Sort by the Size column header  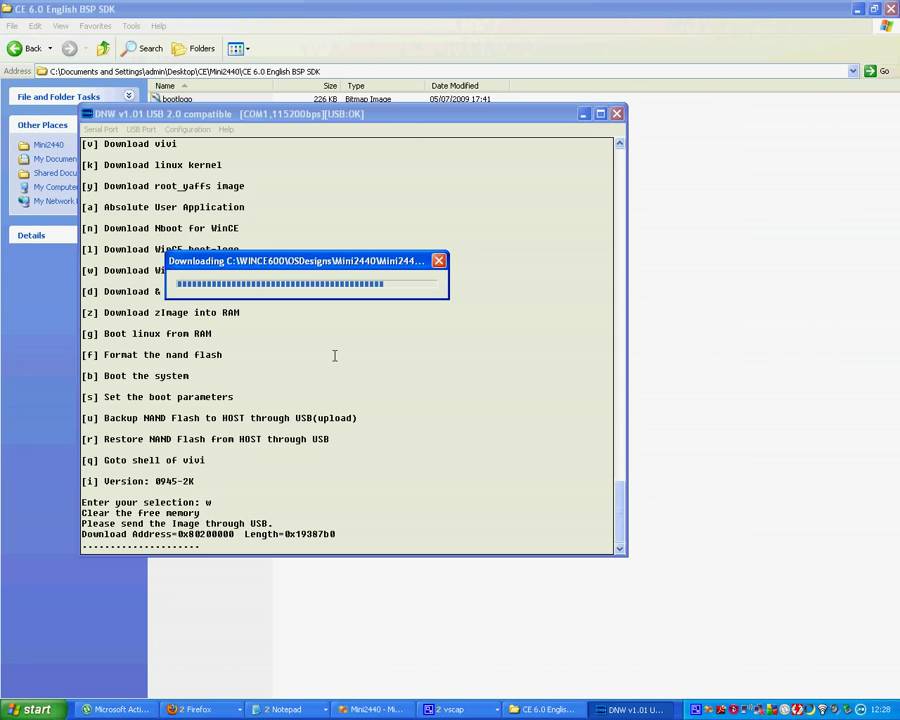[307, 86]
